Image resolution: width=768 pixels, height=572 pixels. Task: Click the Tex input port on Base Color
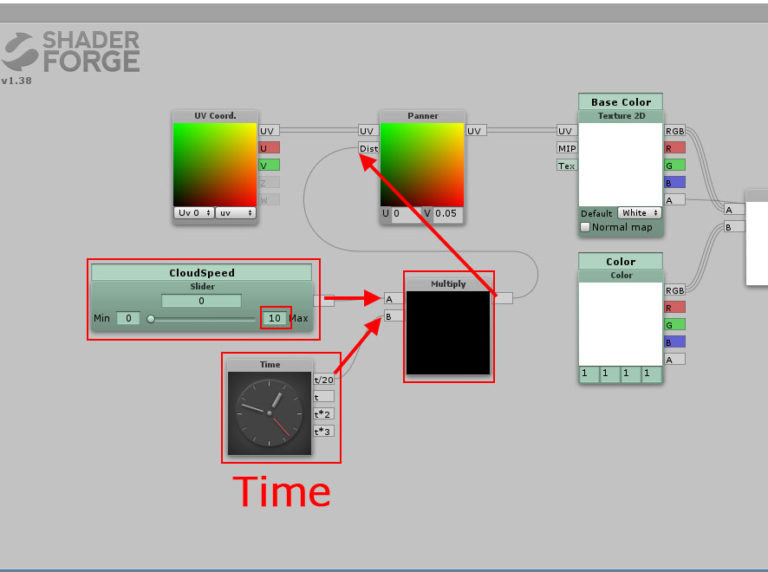pos(567,165)
